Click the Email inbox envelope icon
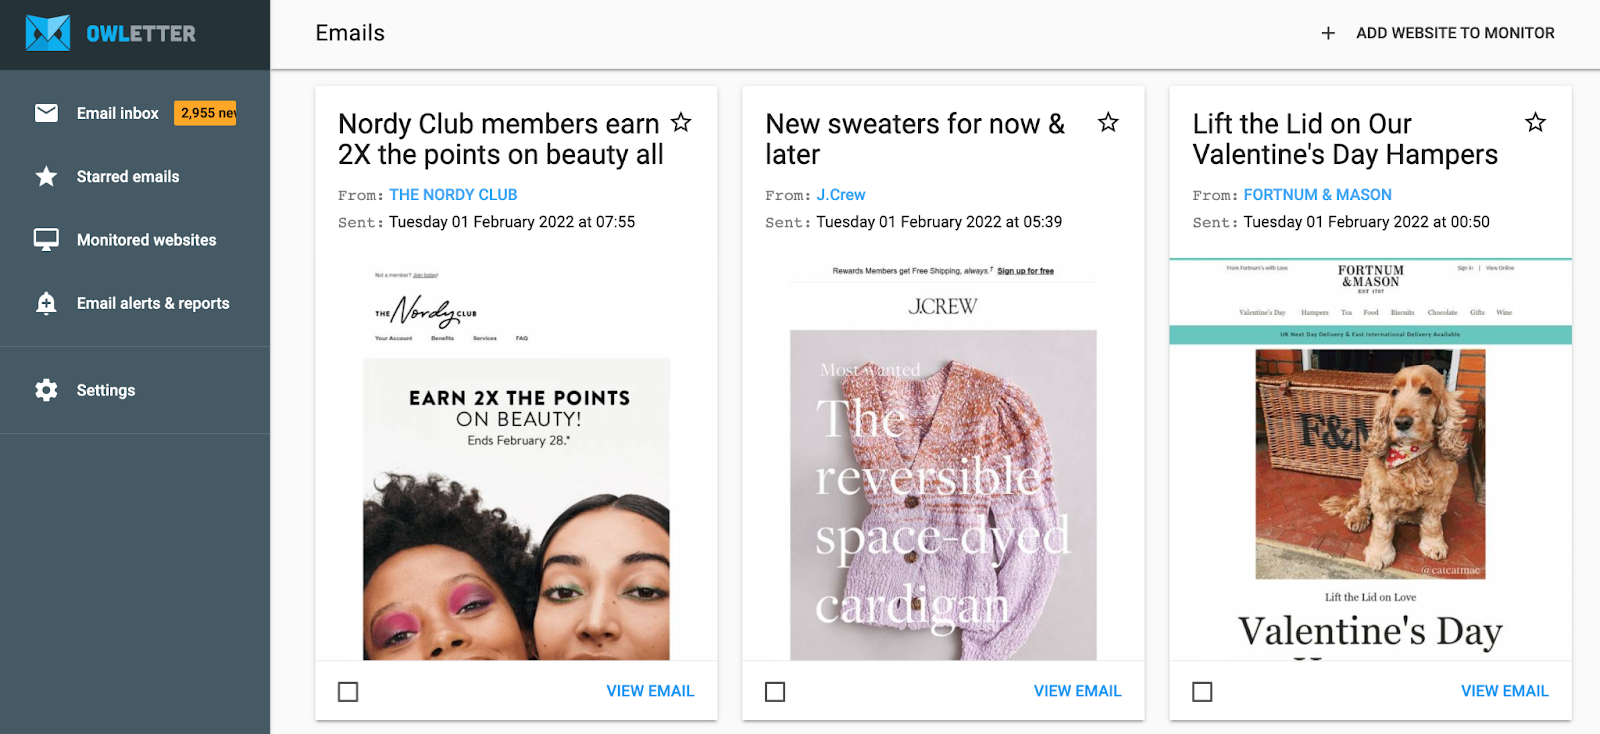The height and width of the screenshot is (734, 1600). click(x=46, y=113)
